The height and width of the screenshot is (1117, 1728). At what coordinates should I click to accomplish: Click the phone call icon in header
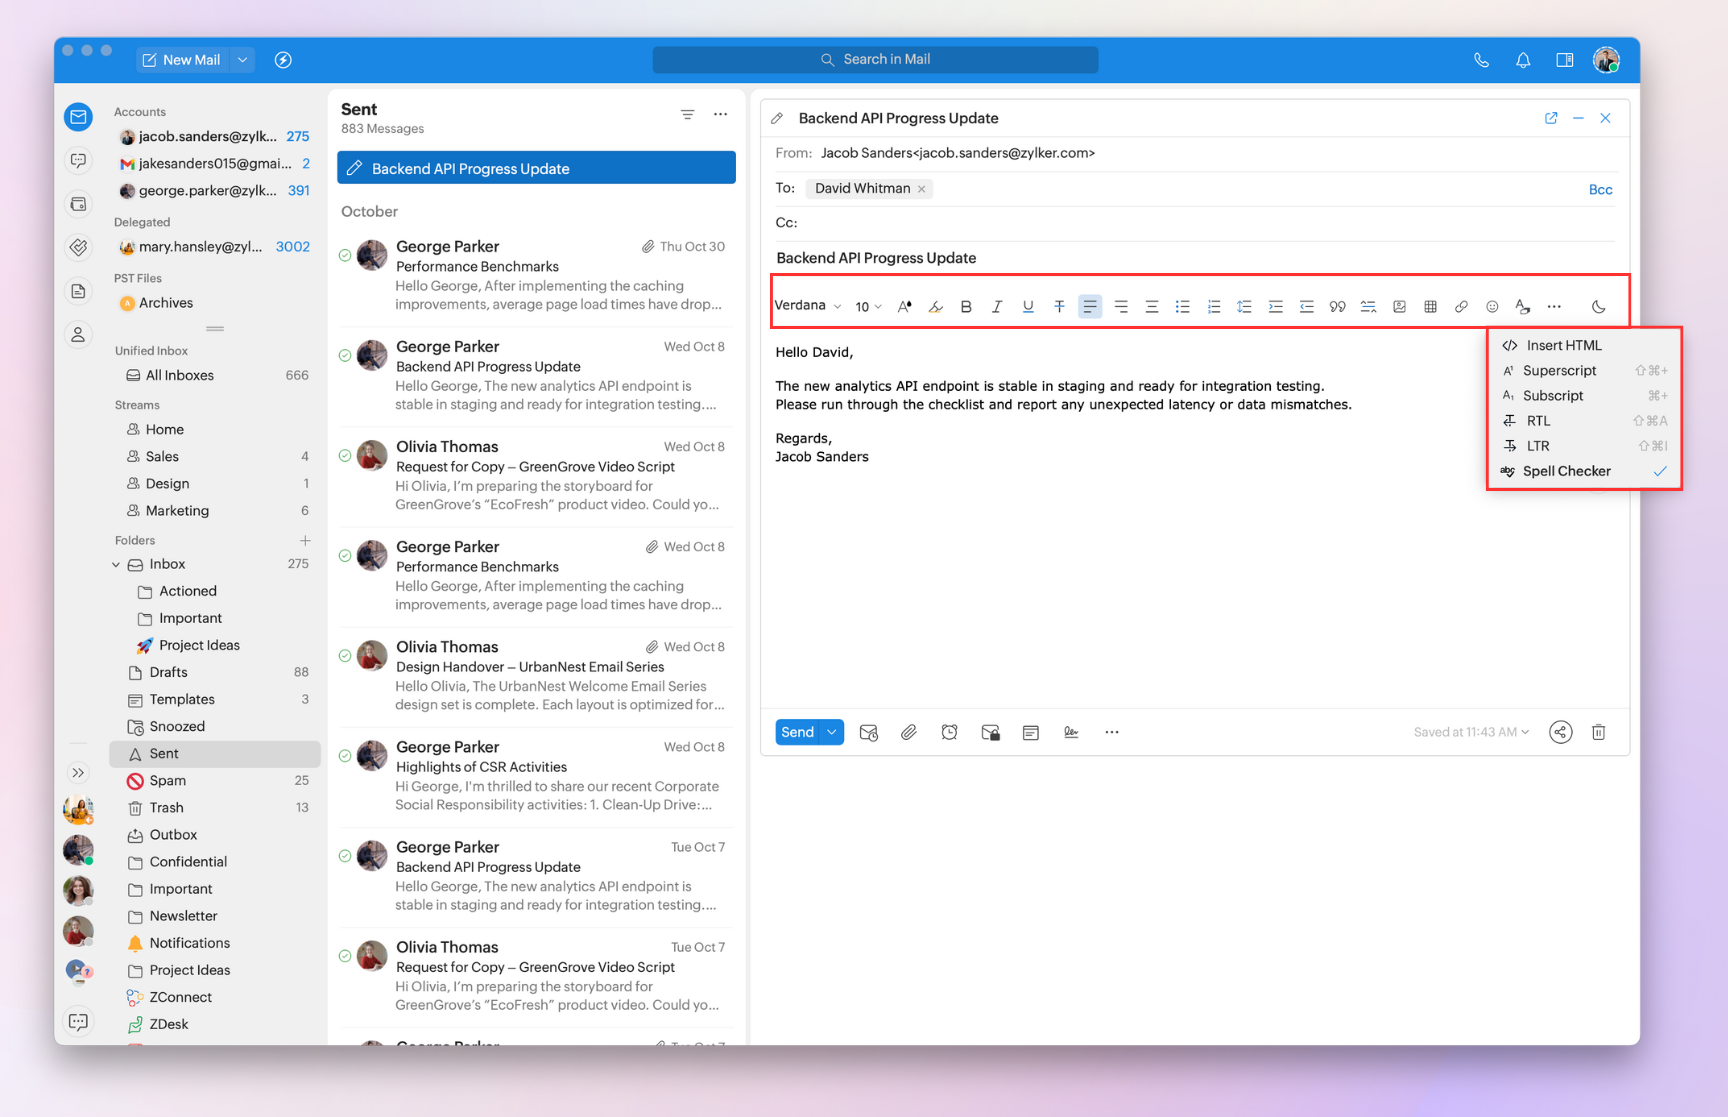click(1482, 60)
